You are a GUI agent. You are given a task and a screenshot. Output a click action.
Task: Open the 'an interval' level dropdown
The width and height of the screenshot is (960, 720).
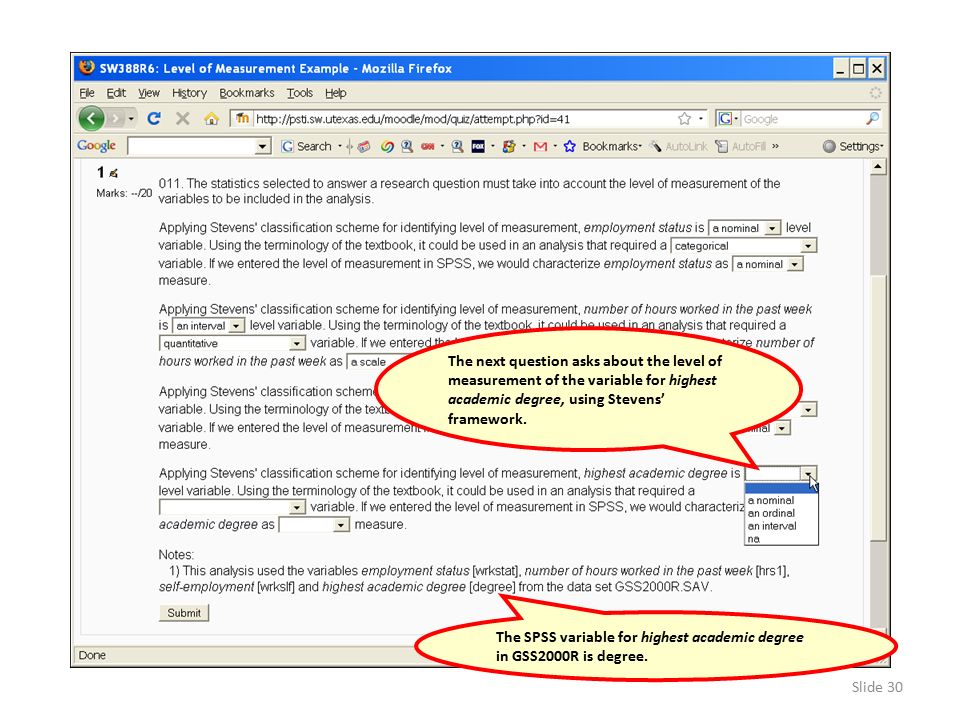[x=208, y=326]
